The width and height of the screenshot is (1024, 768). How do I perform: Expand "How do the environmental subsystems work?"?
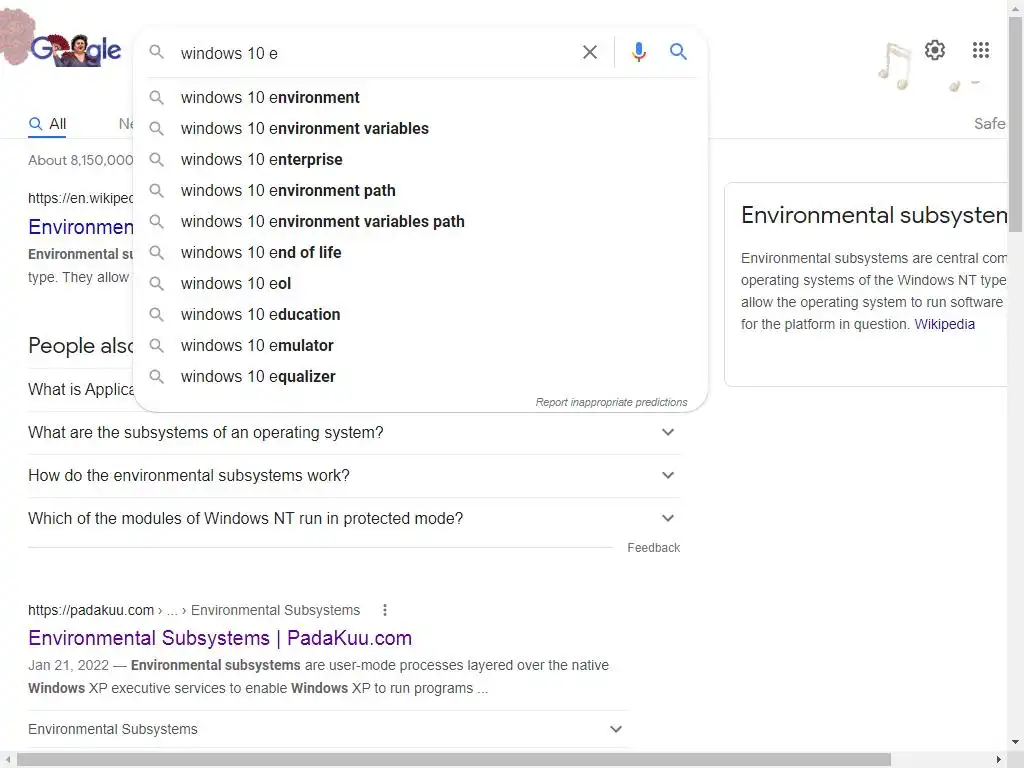pyautogui.click(x=668, y=476)
